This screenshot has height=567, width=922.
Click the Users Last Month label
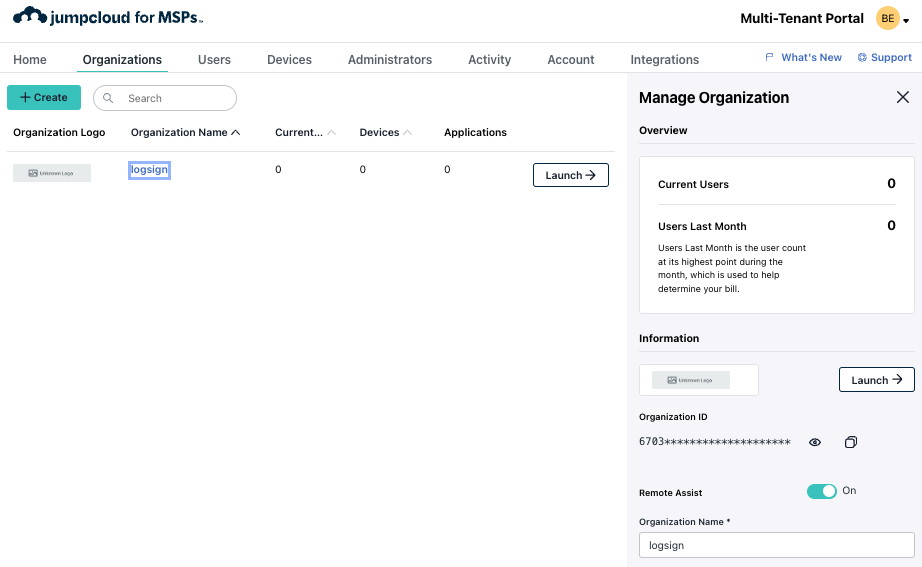coord(702,226)
